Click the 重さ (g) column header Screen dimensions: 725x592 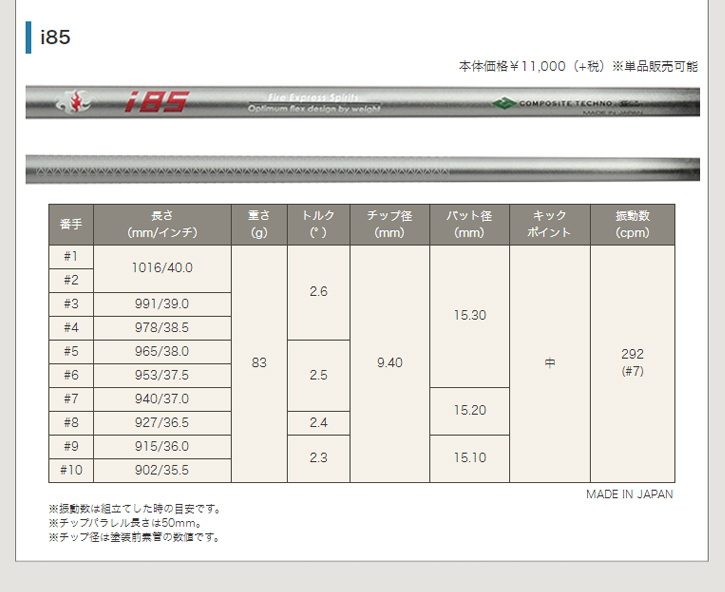pos(259,225)
